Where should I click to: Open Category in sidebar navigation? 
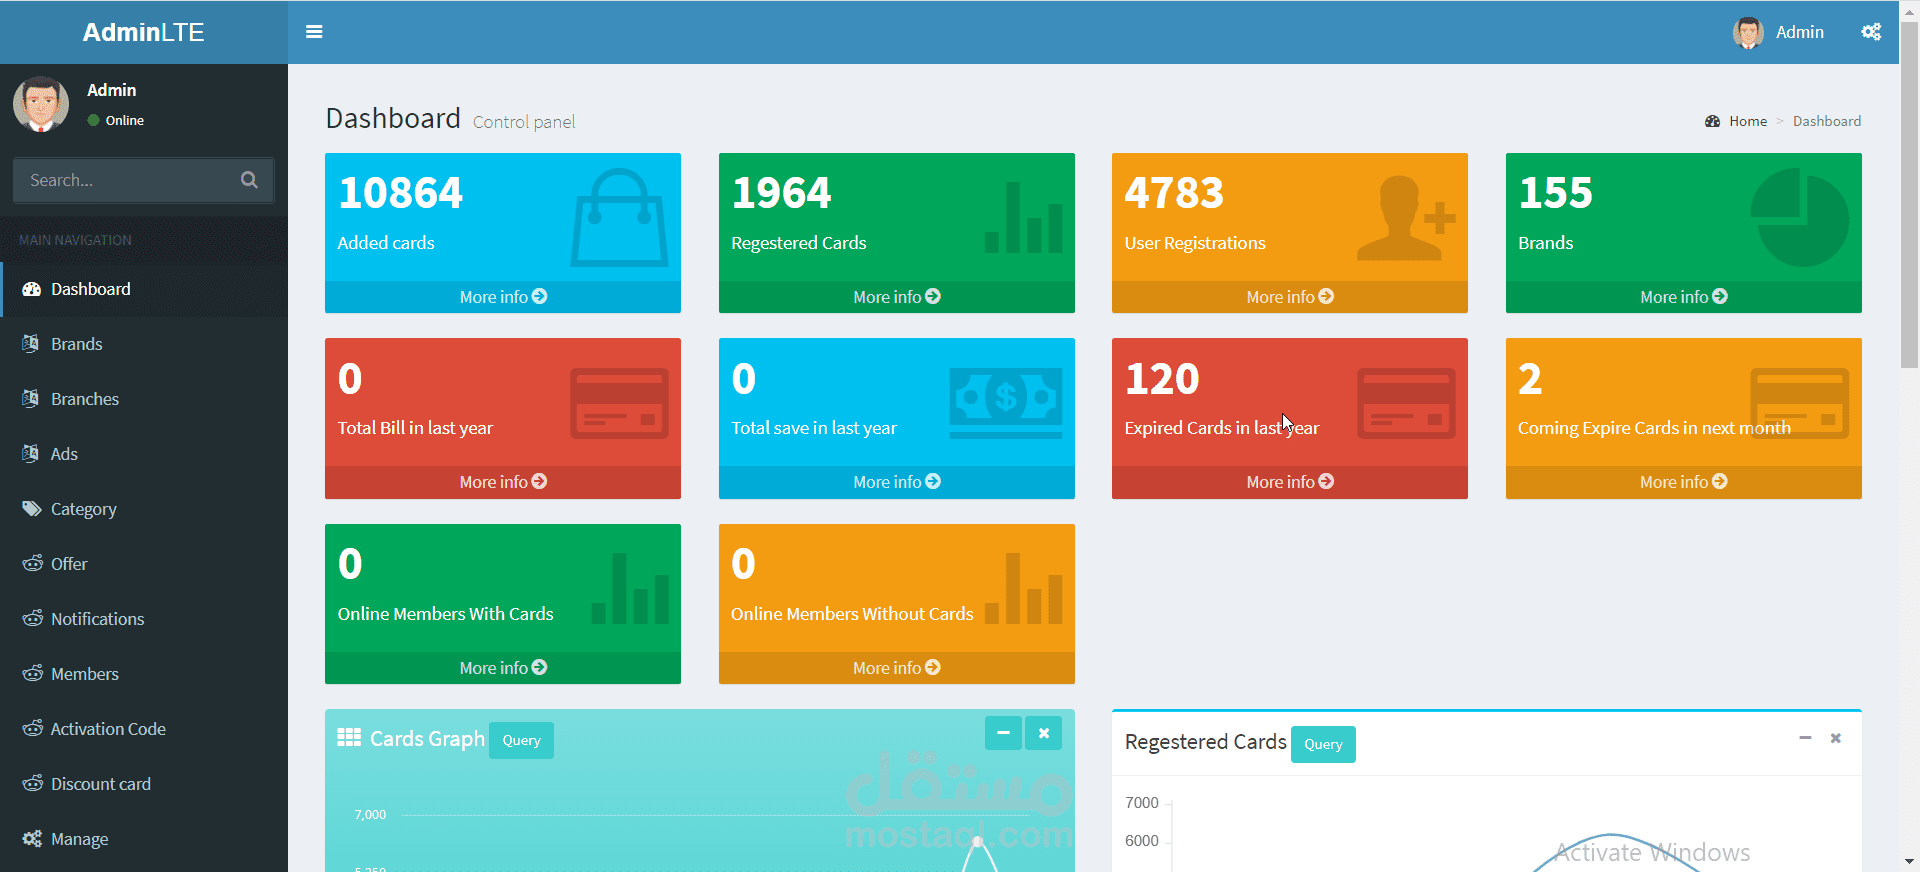(x=144, y=509)
